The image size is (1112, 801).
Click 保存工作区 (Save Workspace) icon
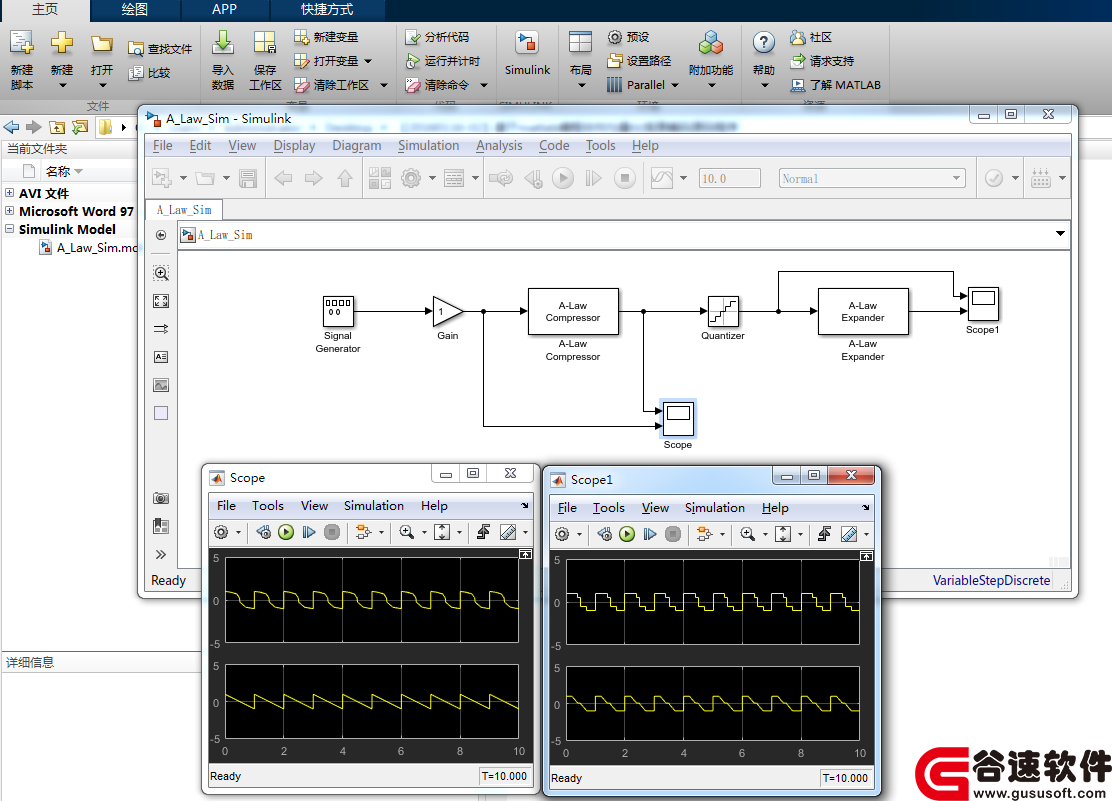click(x=265, y=43)
